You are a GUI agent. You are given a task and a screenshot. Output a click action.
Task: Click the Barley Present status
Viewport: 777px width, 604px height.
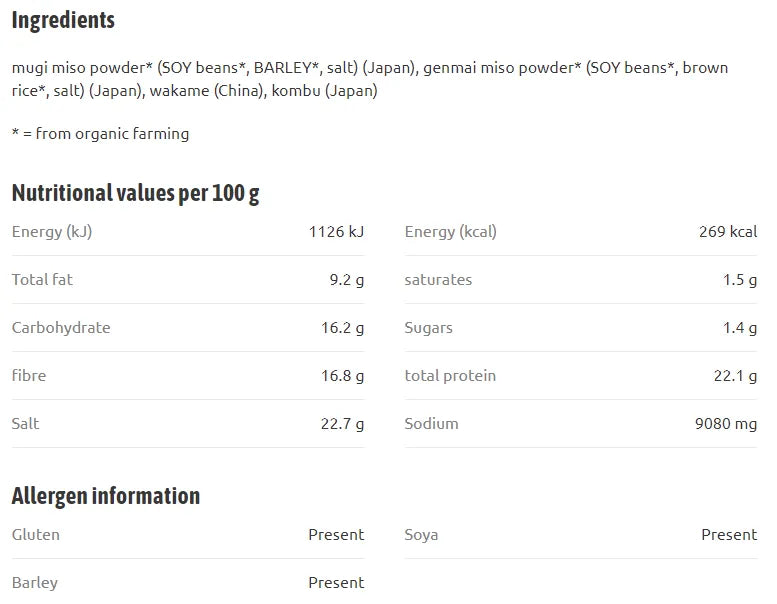point(336,583)
